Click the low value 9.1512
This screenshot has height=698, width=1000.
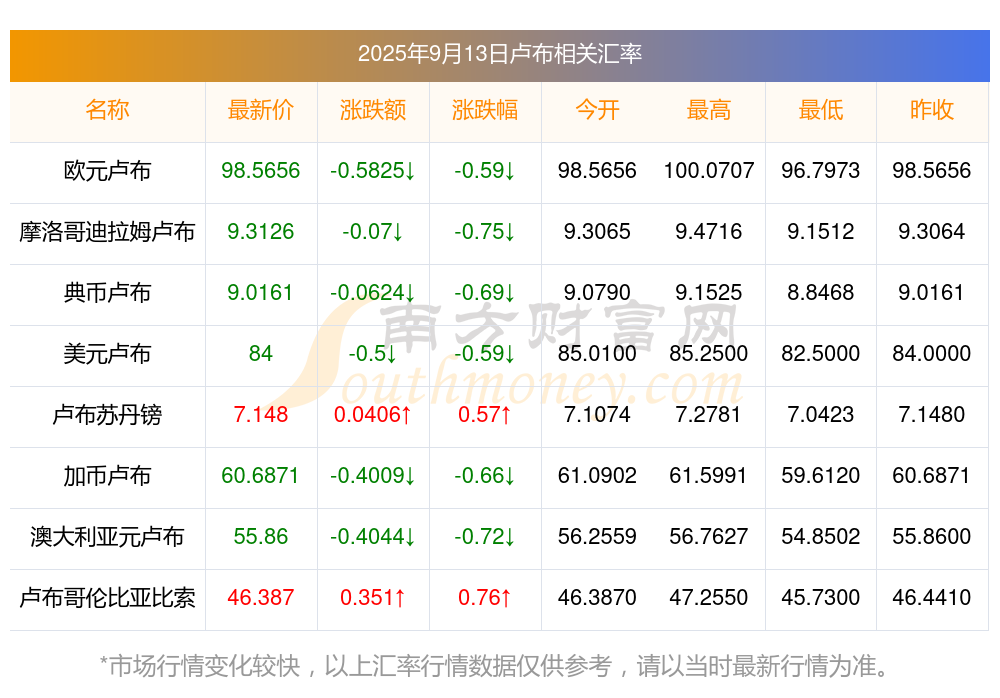[x=820, y=232]
